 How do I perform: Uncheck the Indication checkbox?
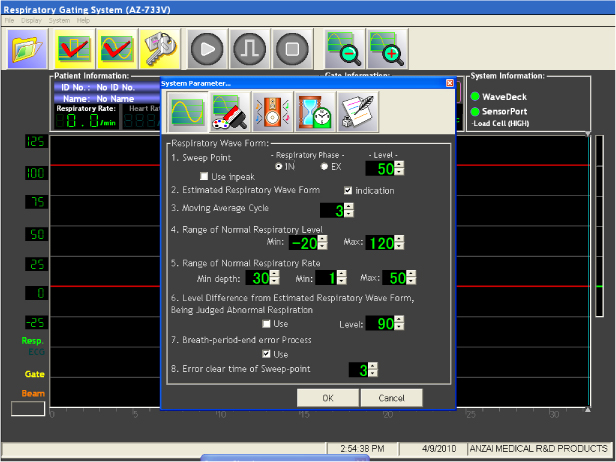[348, 190]
